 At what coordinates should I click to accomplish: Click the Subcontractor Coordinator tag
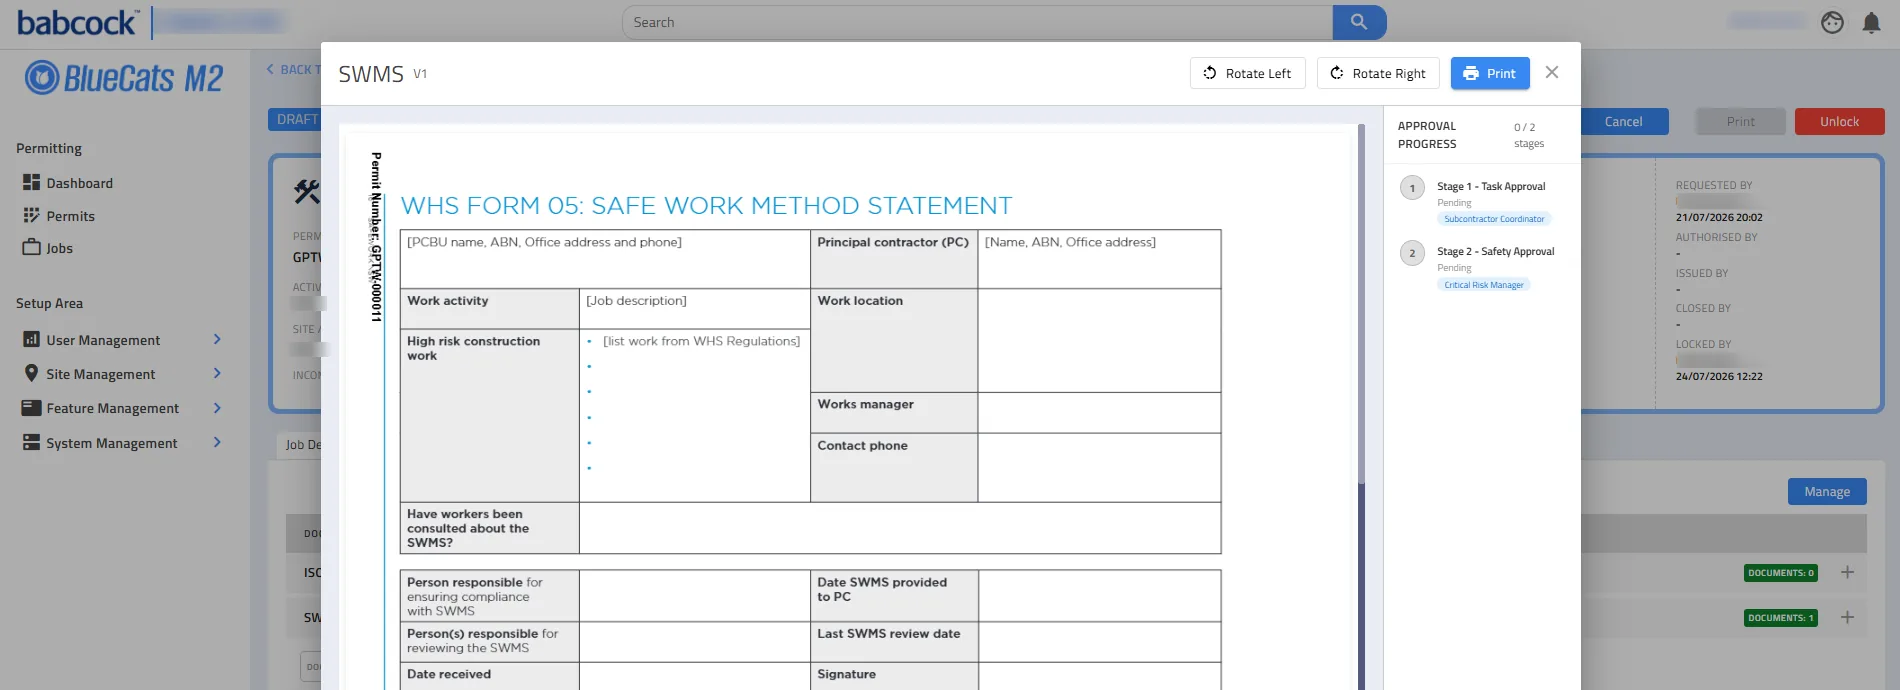pos(1494,219)
